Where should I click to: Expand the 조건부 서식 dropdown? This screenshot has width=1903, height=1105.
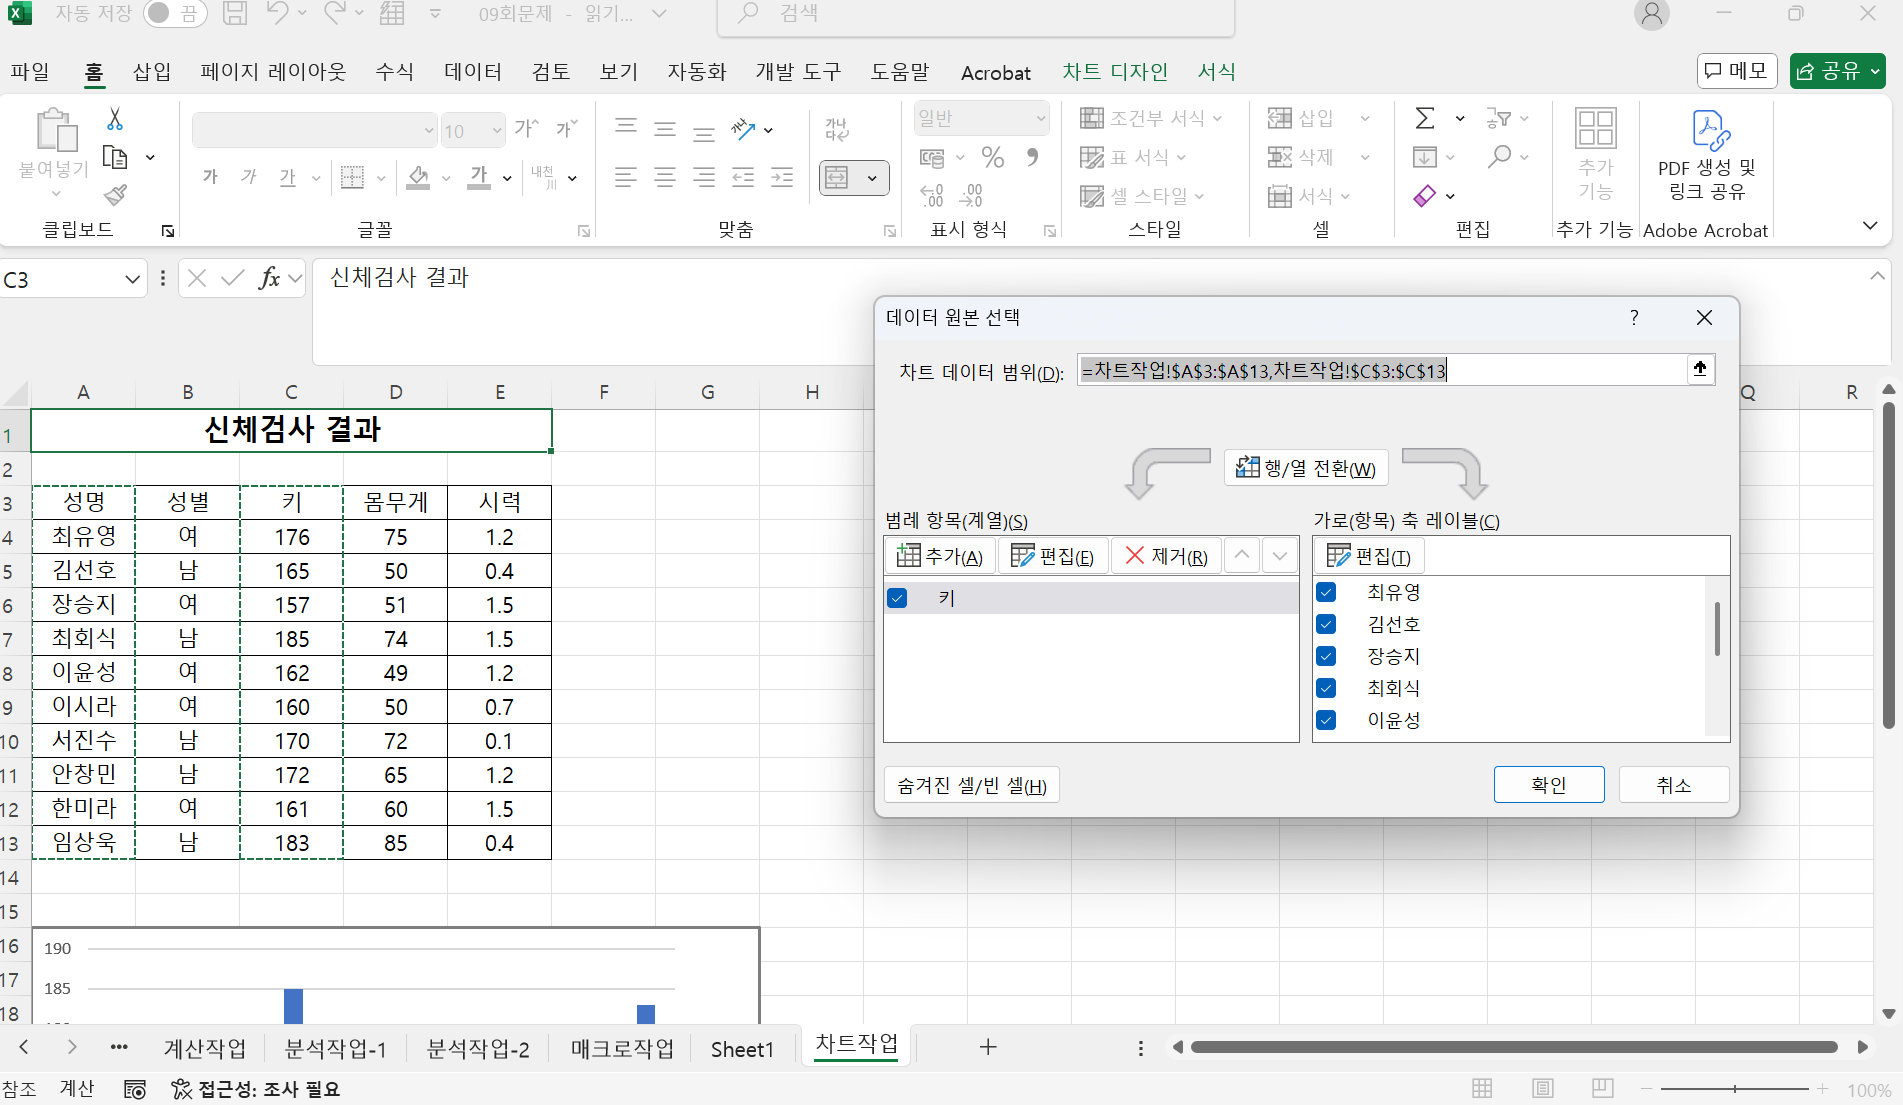tap(1217, 118)
